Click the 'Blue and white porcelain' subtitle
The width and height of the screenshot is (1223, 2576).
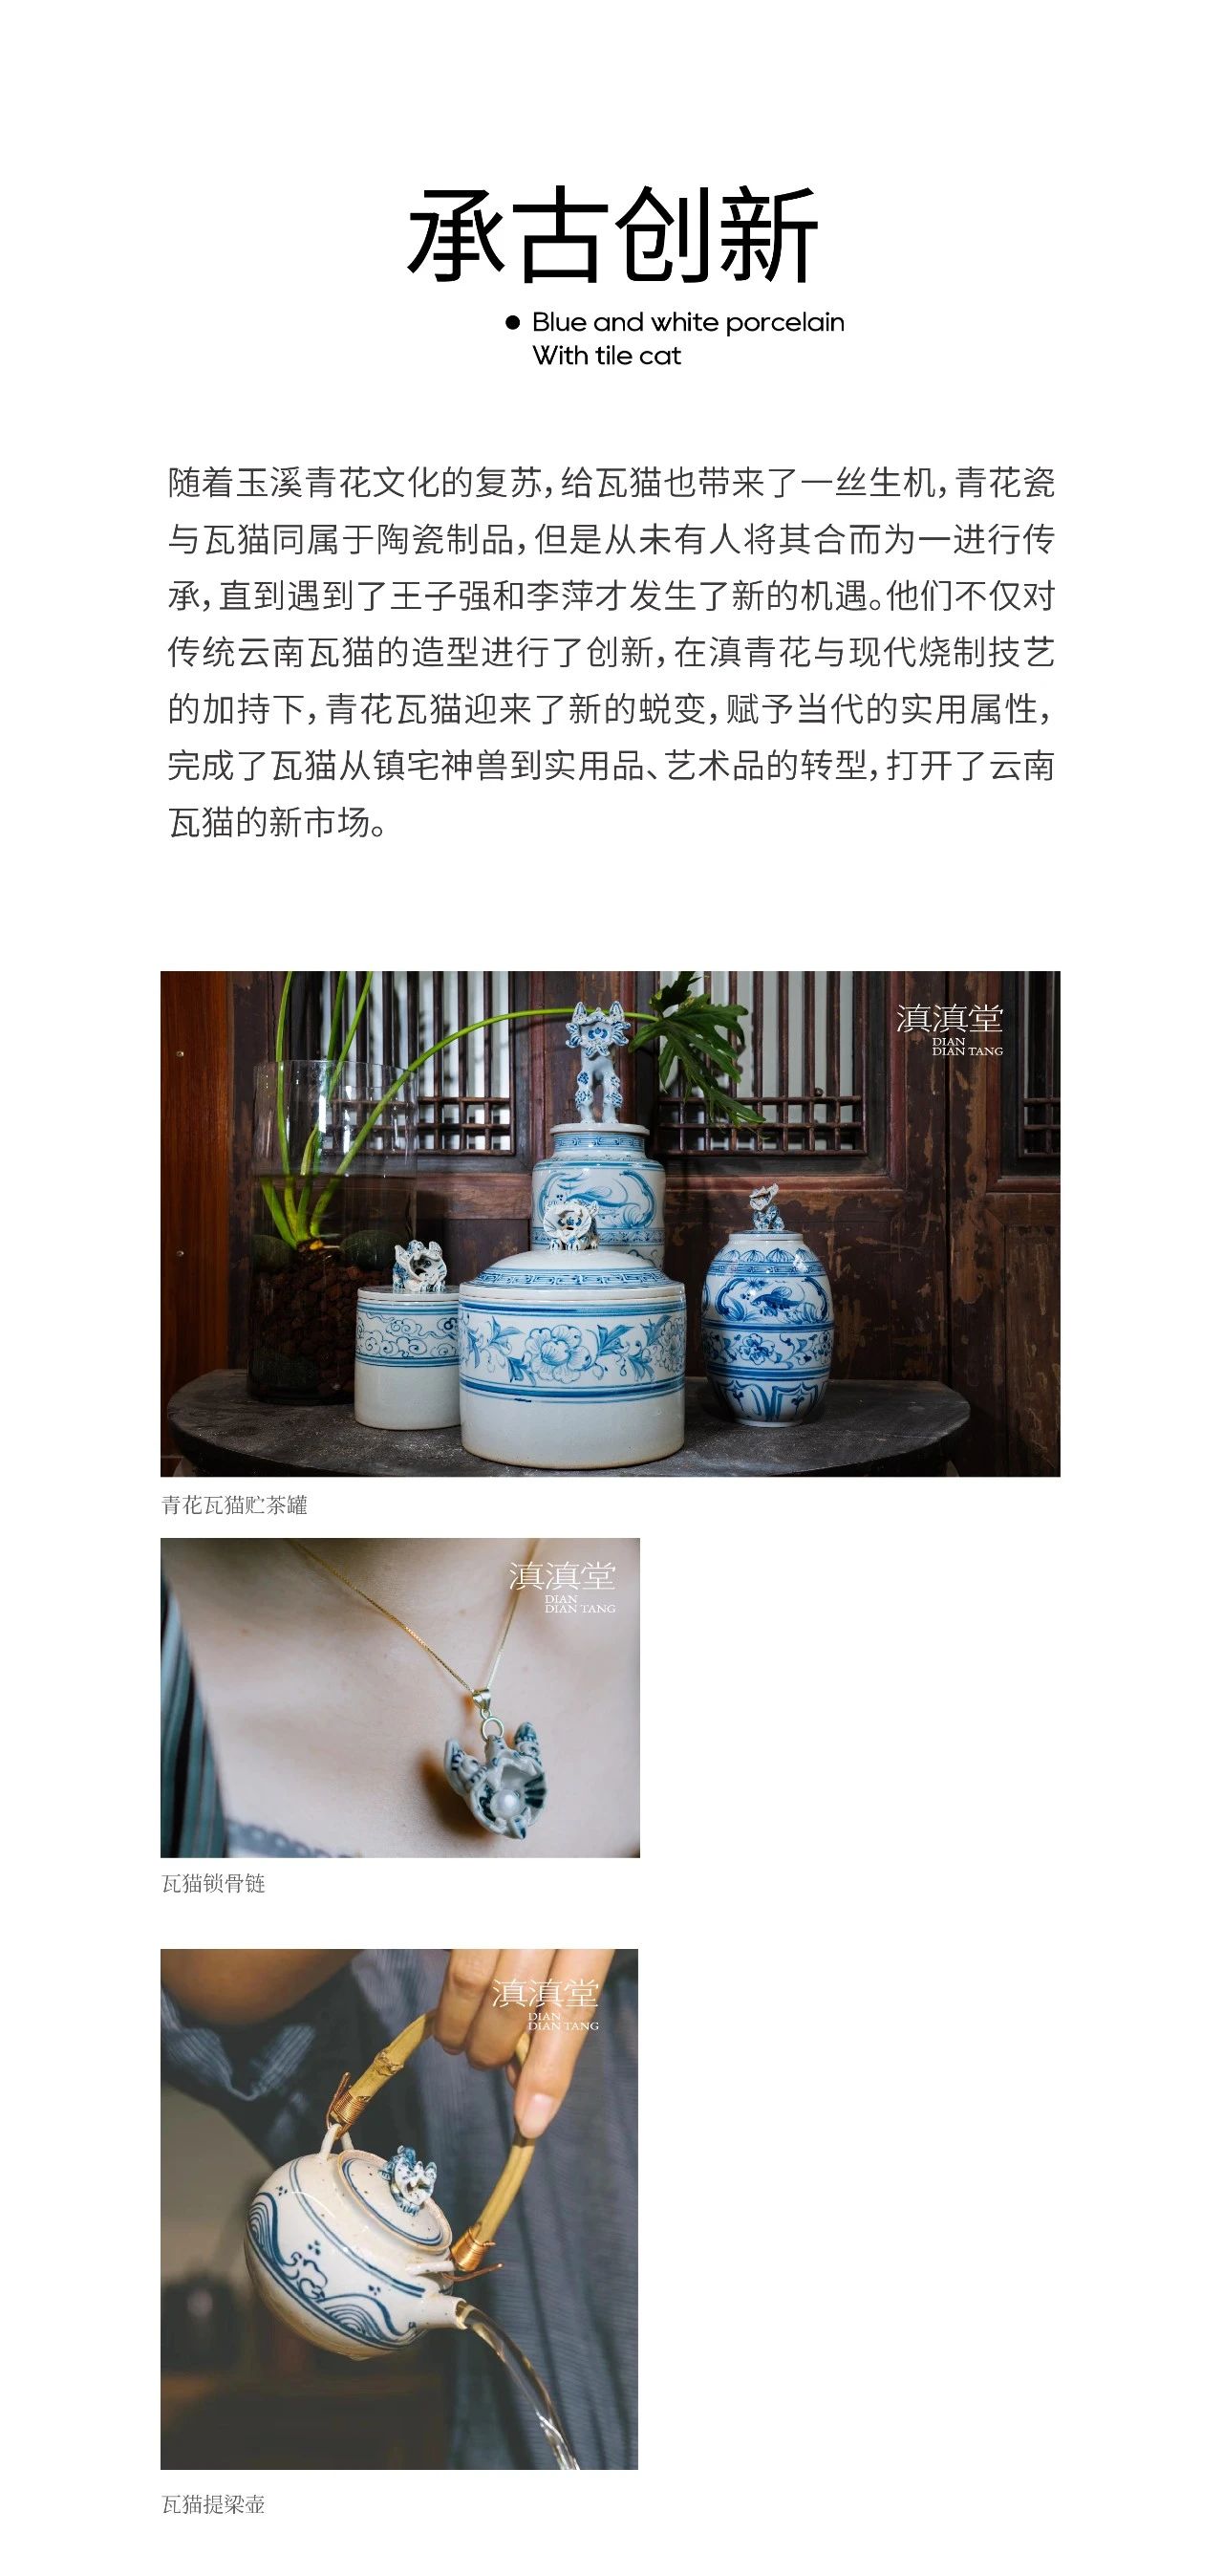(688, 322)
